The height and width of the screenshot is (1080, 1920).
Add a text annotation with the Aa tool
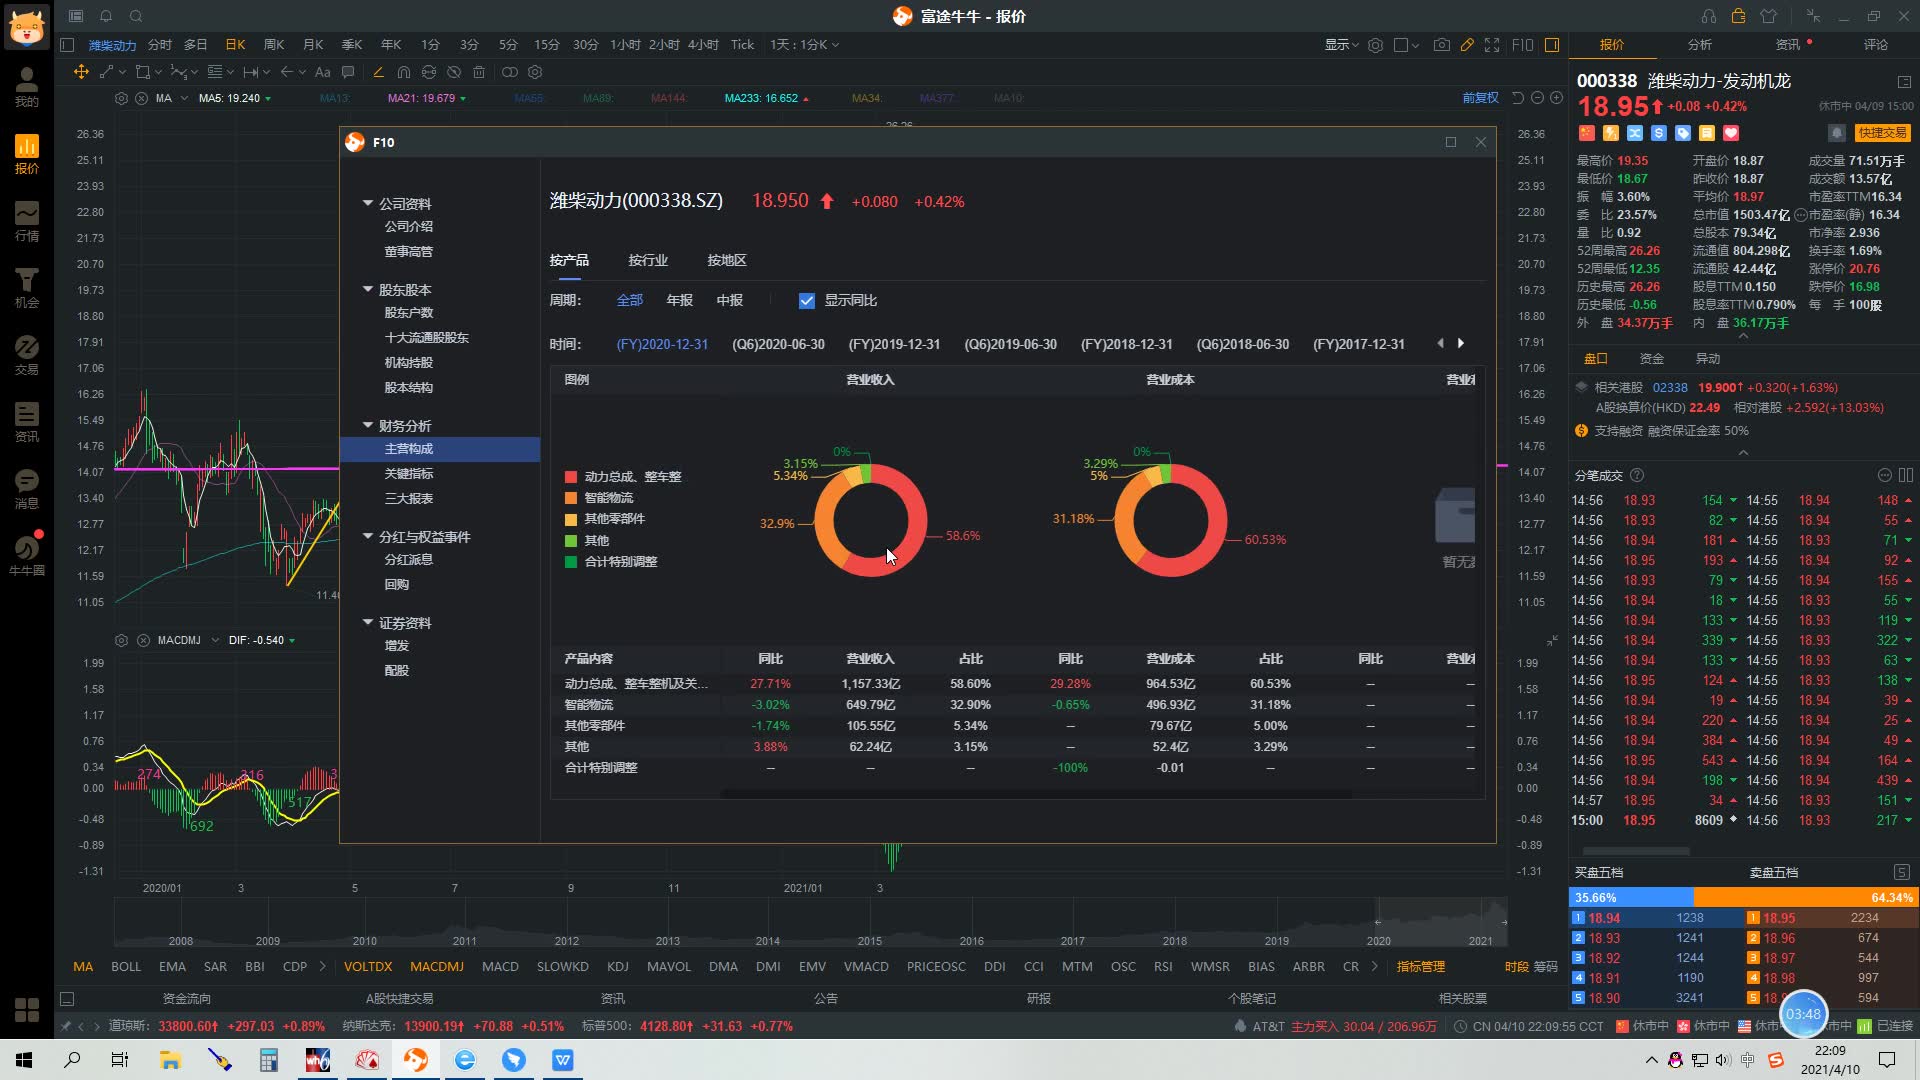point(322,72)
